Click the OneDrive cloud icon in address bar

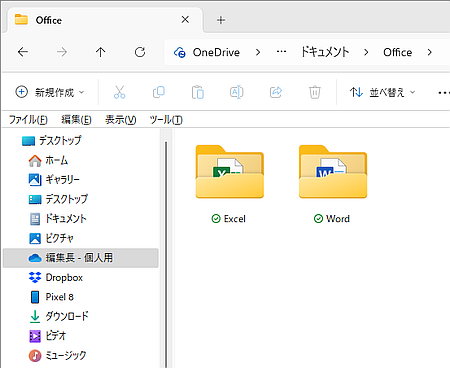180,52
